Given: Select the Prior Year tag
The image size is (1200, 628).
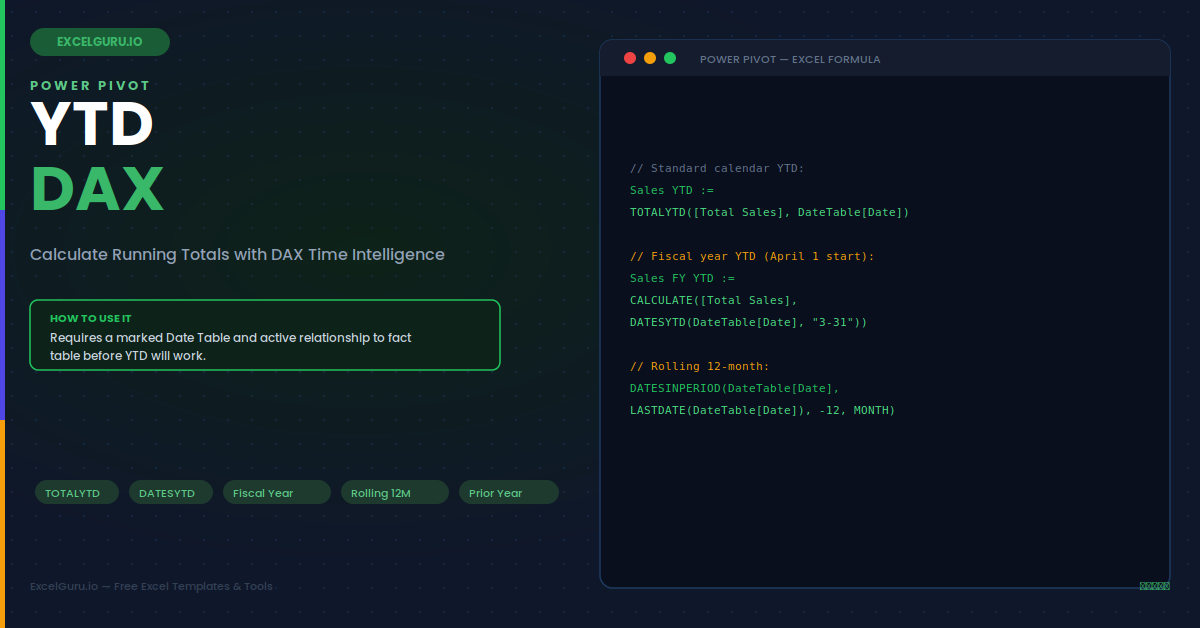Looking at the screenshot, I should [x=509, y=492].
